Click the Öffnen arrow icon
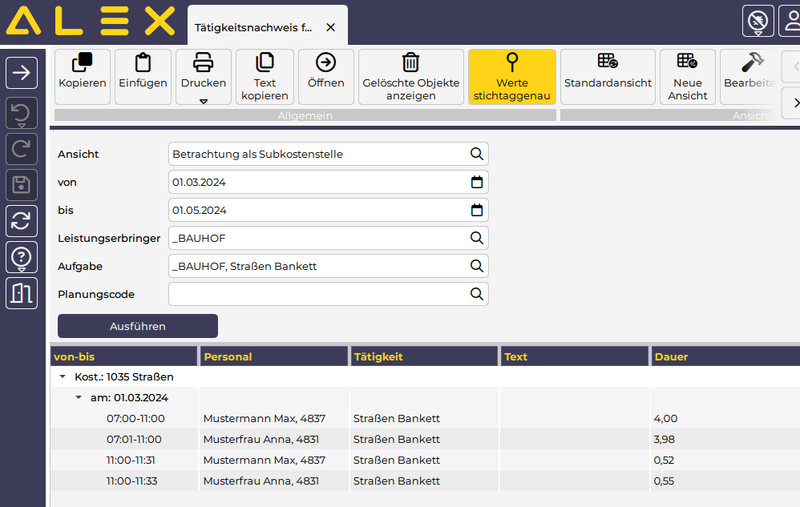 point(326,64)
